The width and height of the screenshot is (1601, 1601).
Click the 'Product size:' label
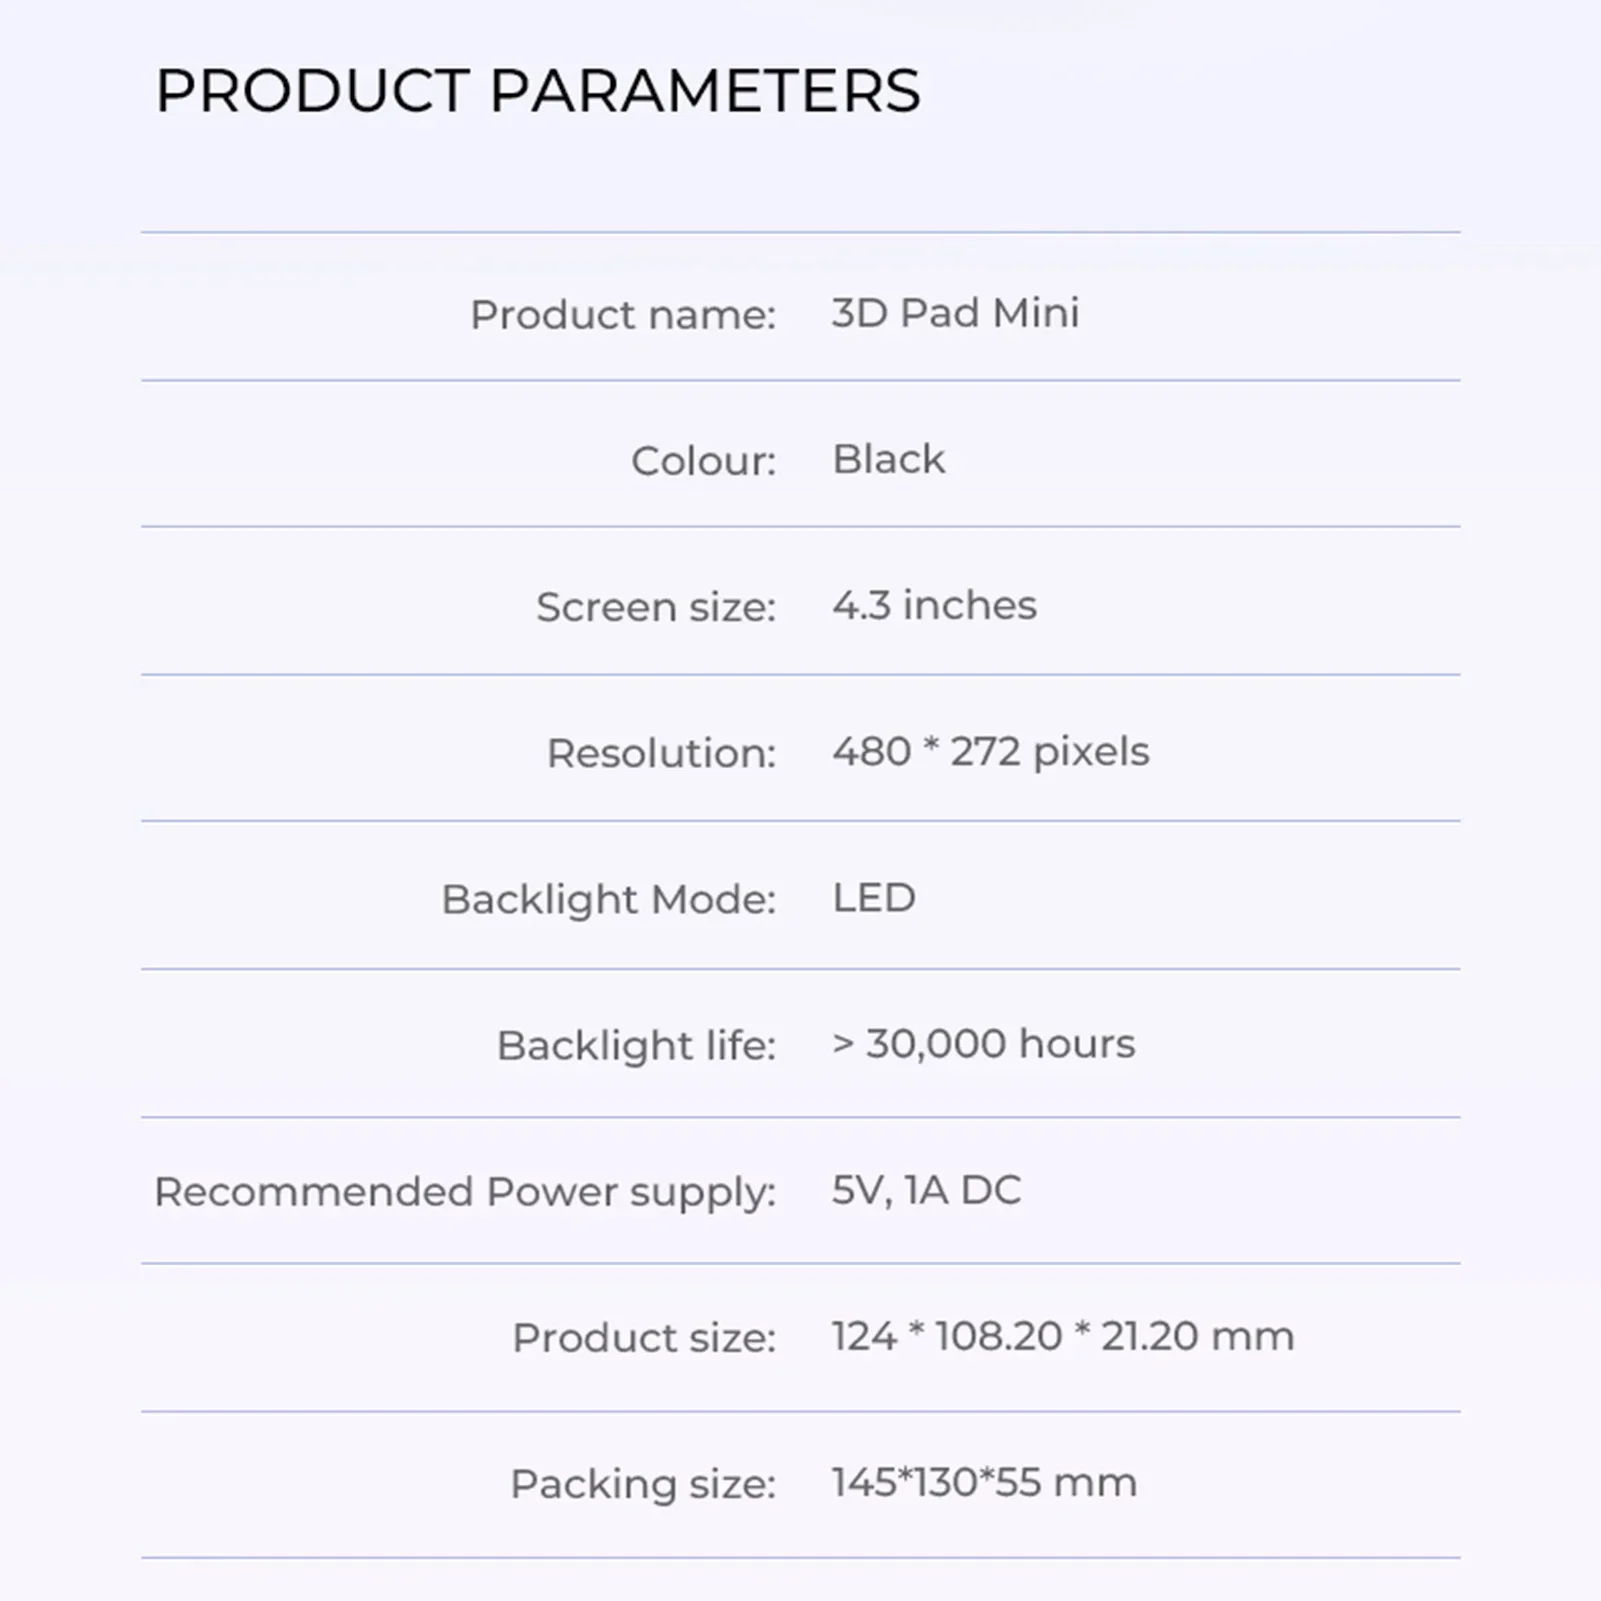tap(643, 1337)
